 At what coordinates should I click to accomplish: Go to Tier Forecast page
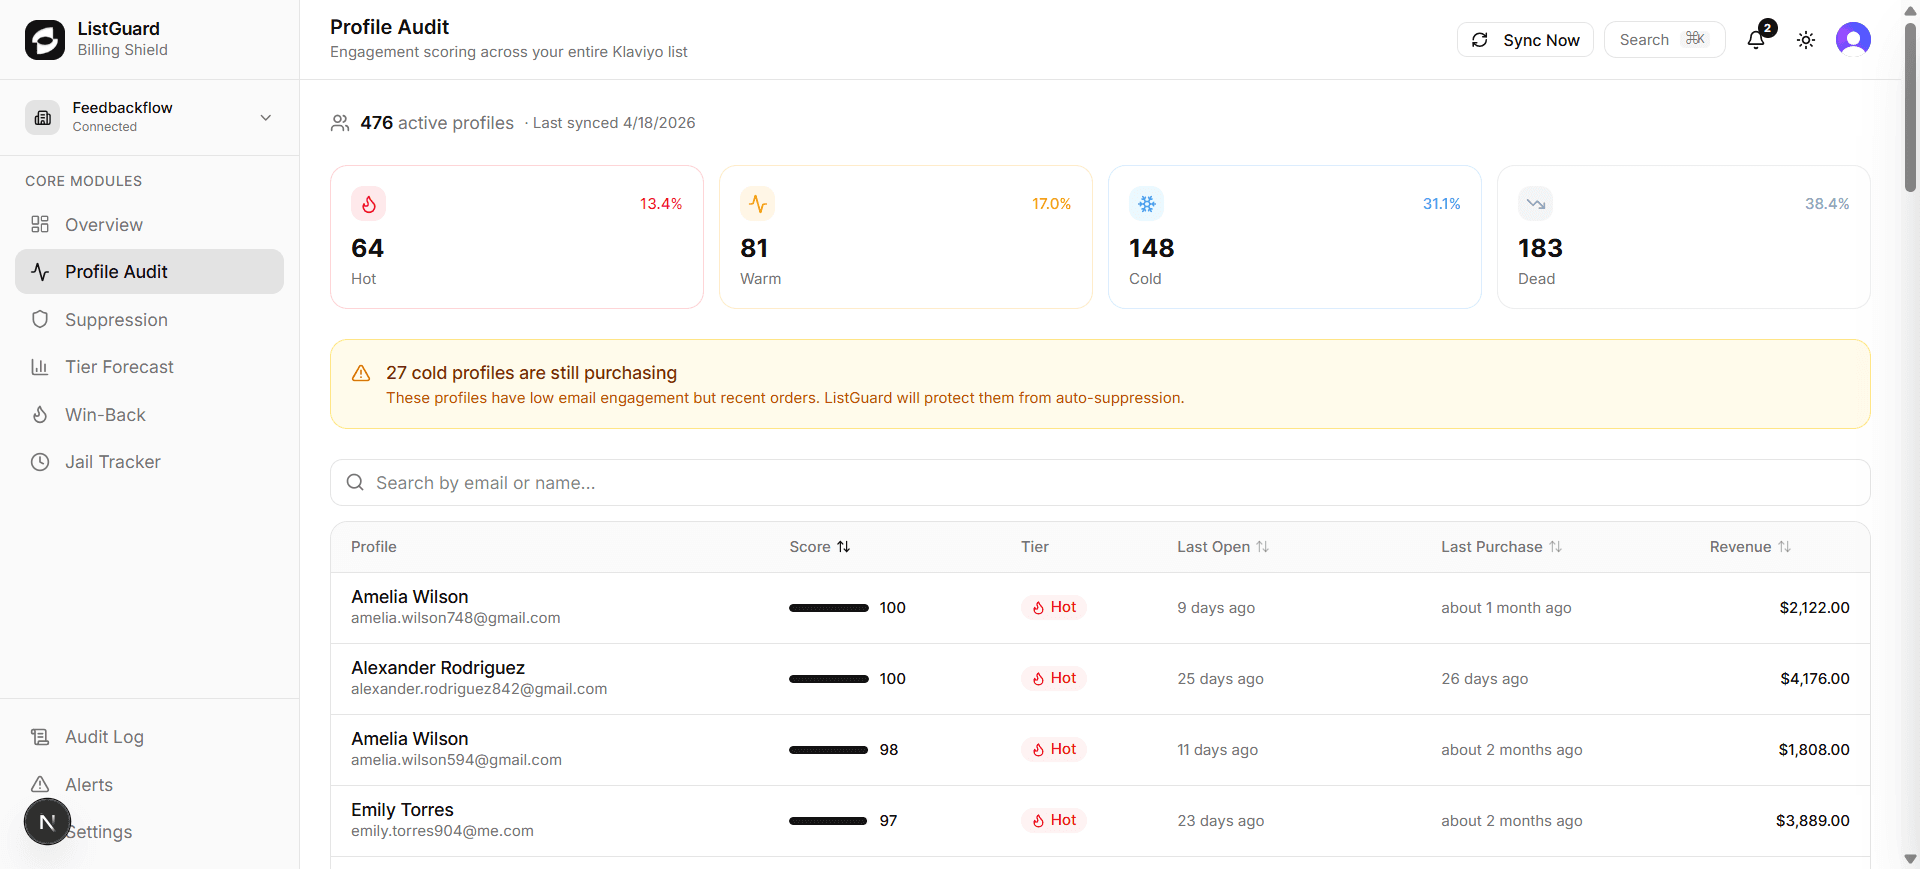[119, 367]
